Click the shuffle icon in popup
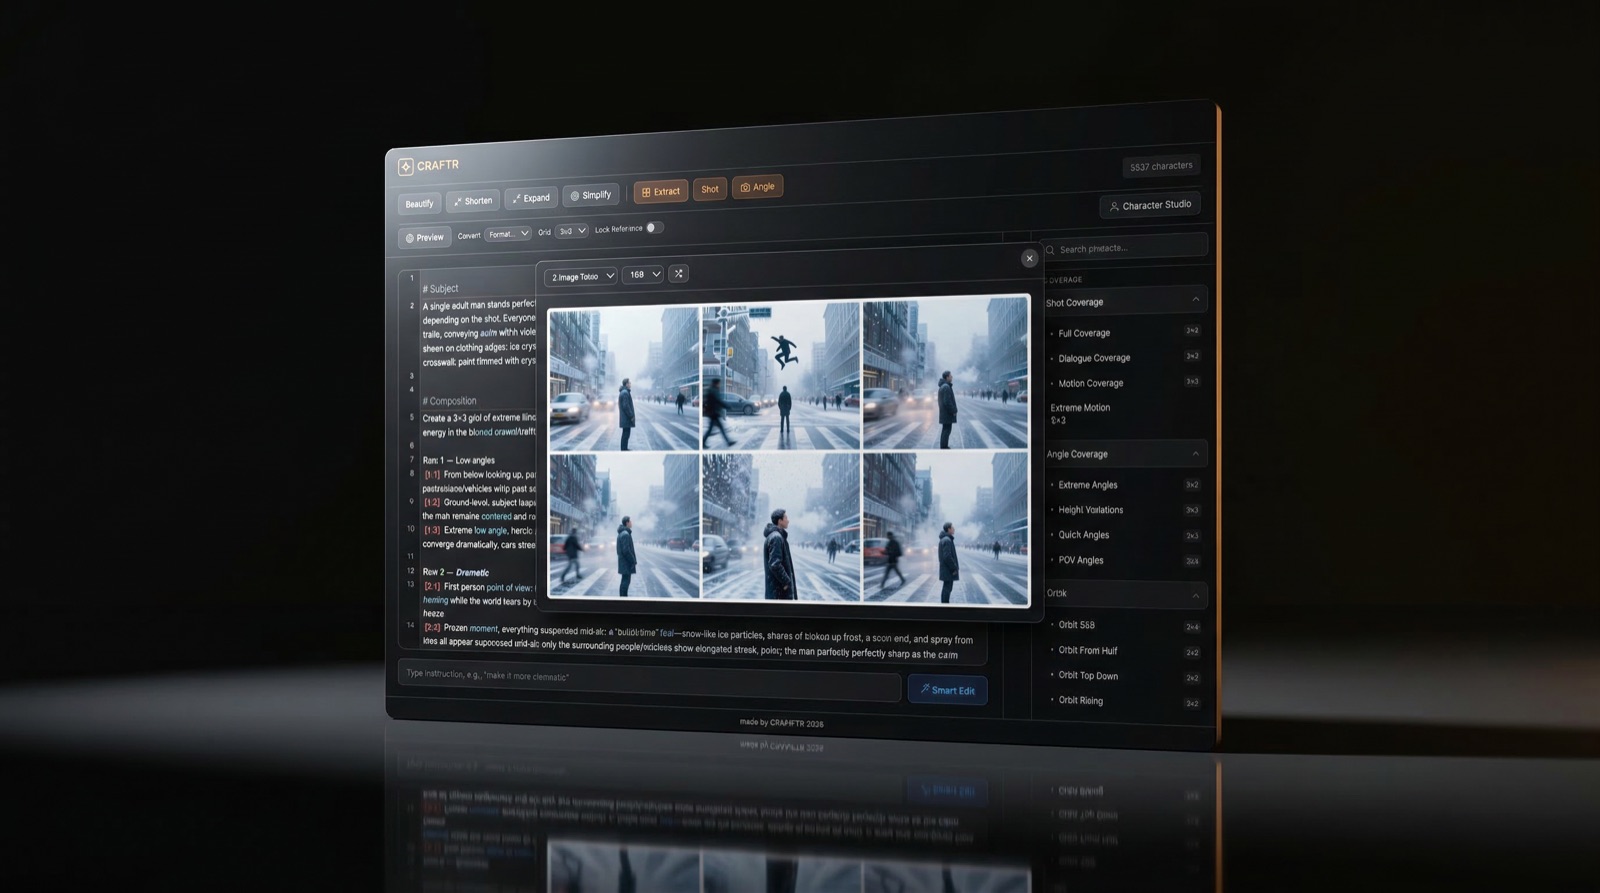This screenshot has height=893, width=1600. coord(678,273)
